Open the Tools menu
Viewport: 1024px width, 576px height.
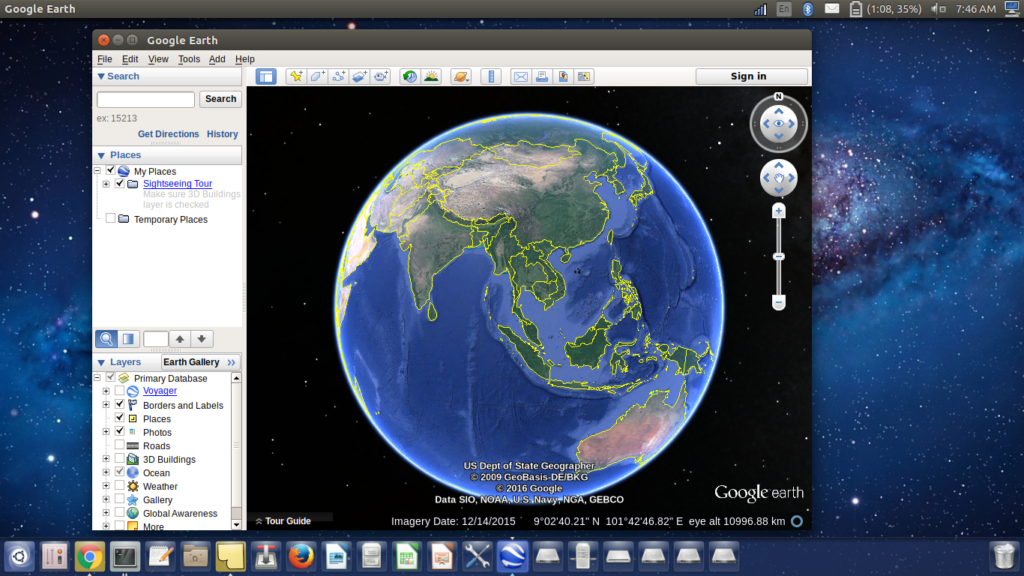point(189,59)
